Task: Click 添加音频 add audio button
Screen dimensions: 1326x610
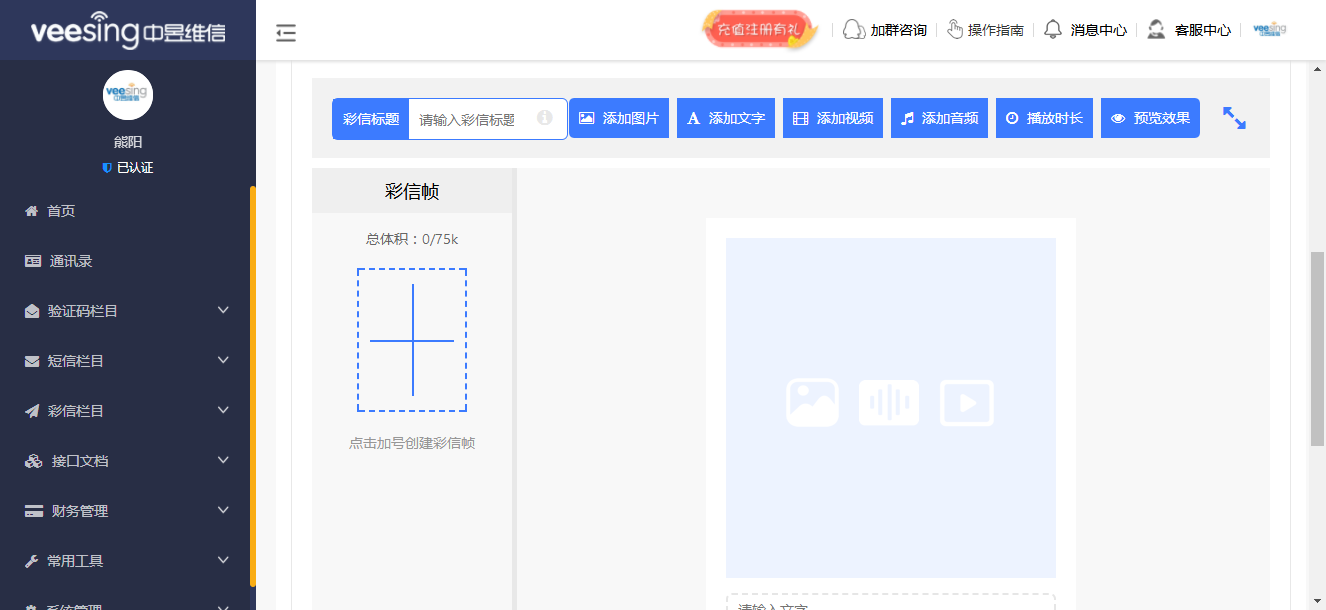Action: pos(940,118)
